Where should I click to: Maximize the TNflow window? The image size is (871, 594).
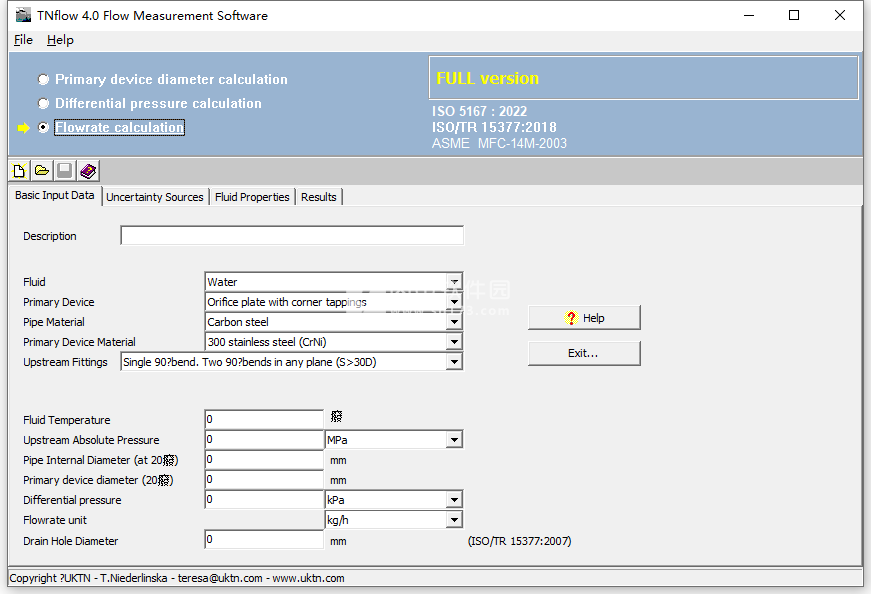[x=794, y=15]
